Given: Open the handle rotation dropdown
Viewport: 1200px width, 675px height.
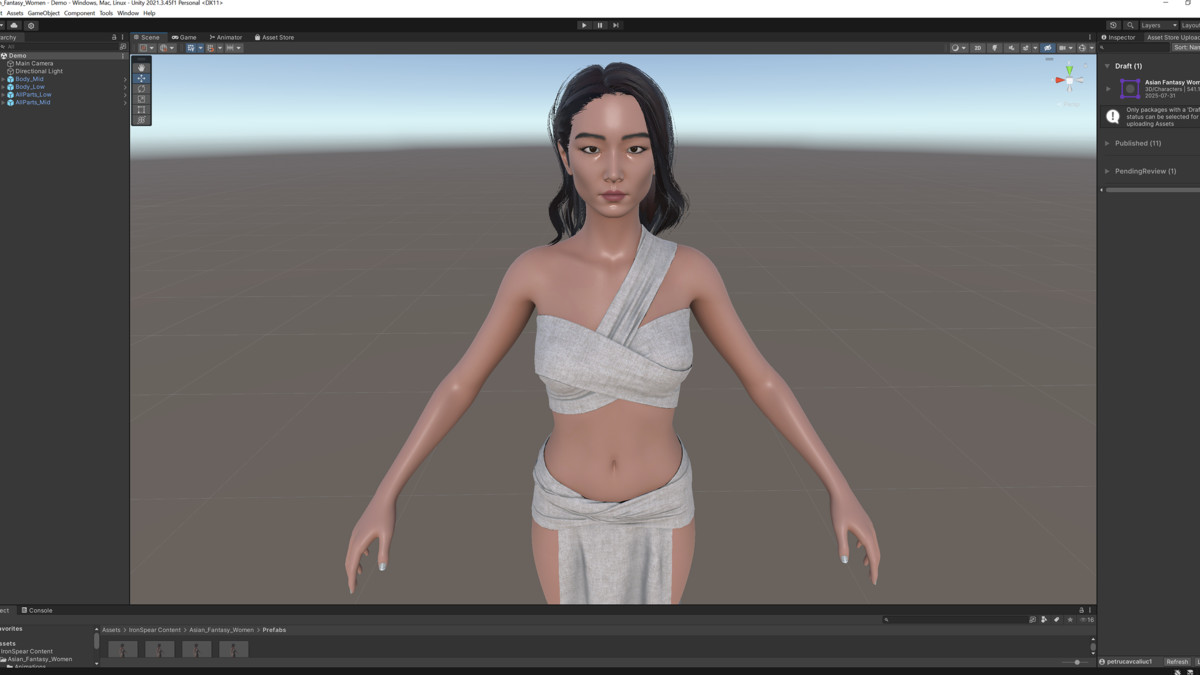Looking at the screenshot, I should point(166,48).
